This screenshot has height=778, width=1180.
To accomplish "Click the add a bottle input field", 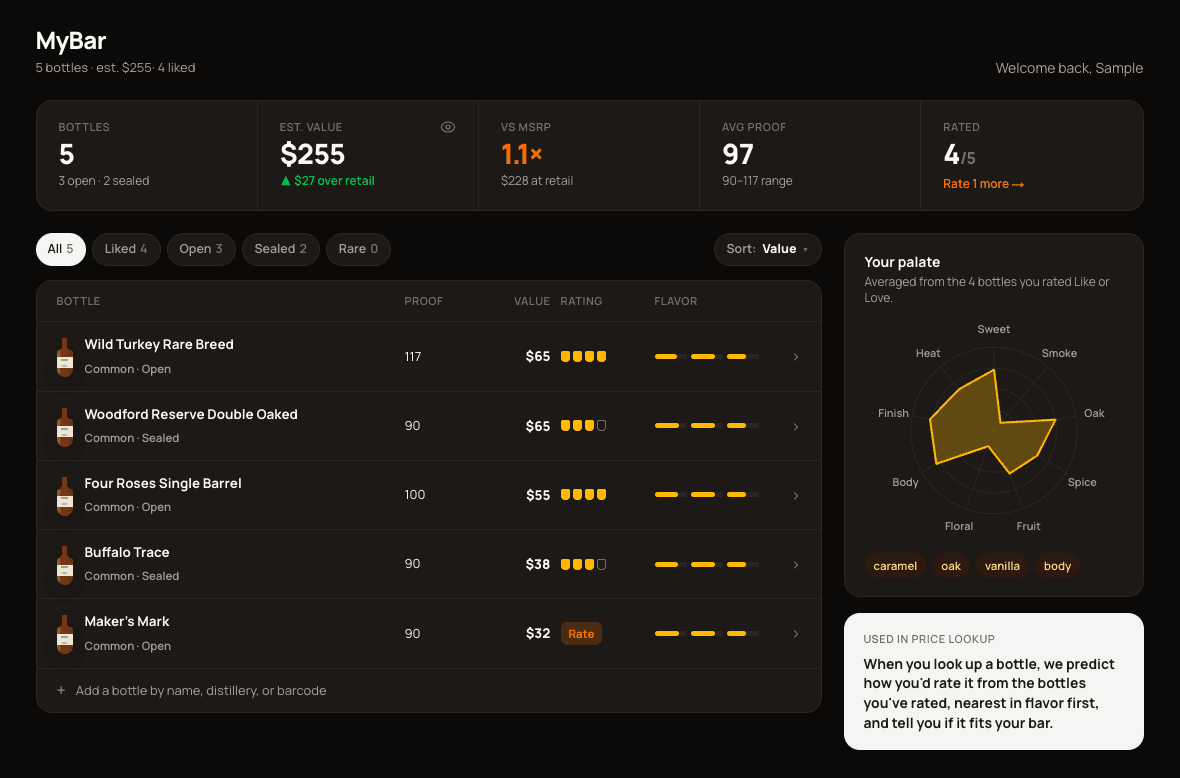I will (429, 690).
